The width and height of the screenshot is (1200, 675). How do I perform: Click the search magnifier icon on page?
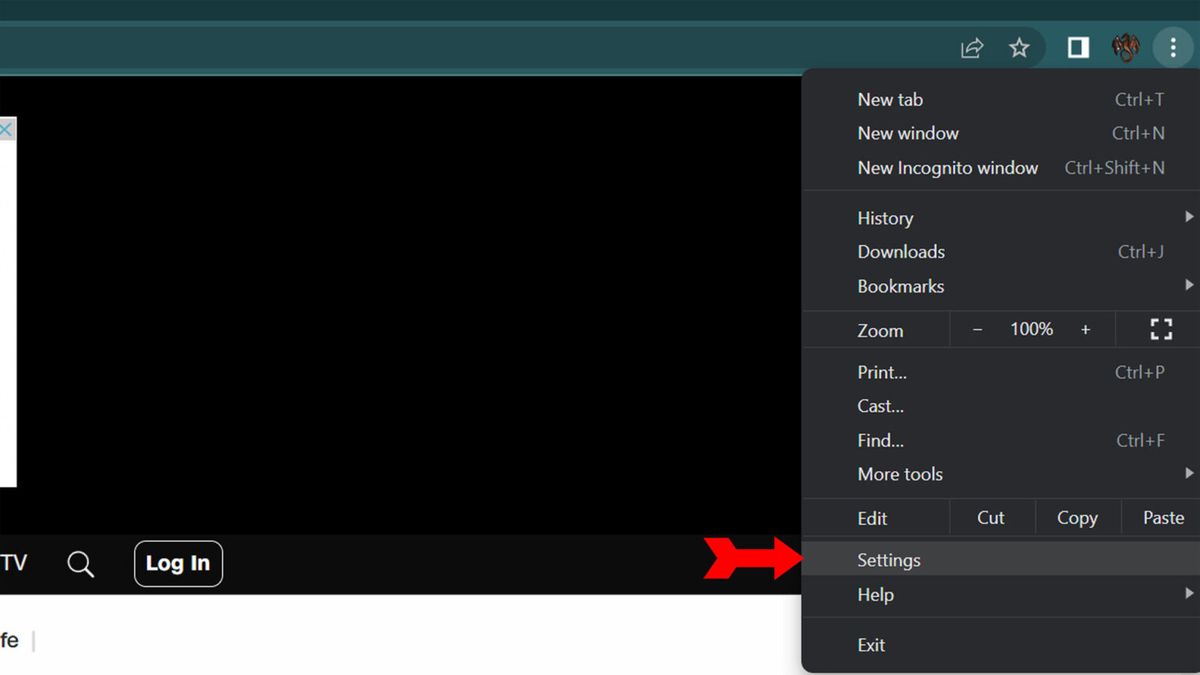[81, 564]
